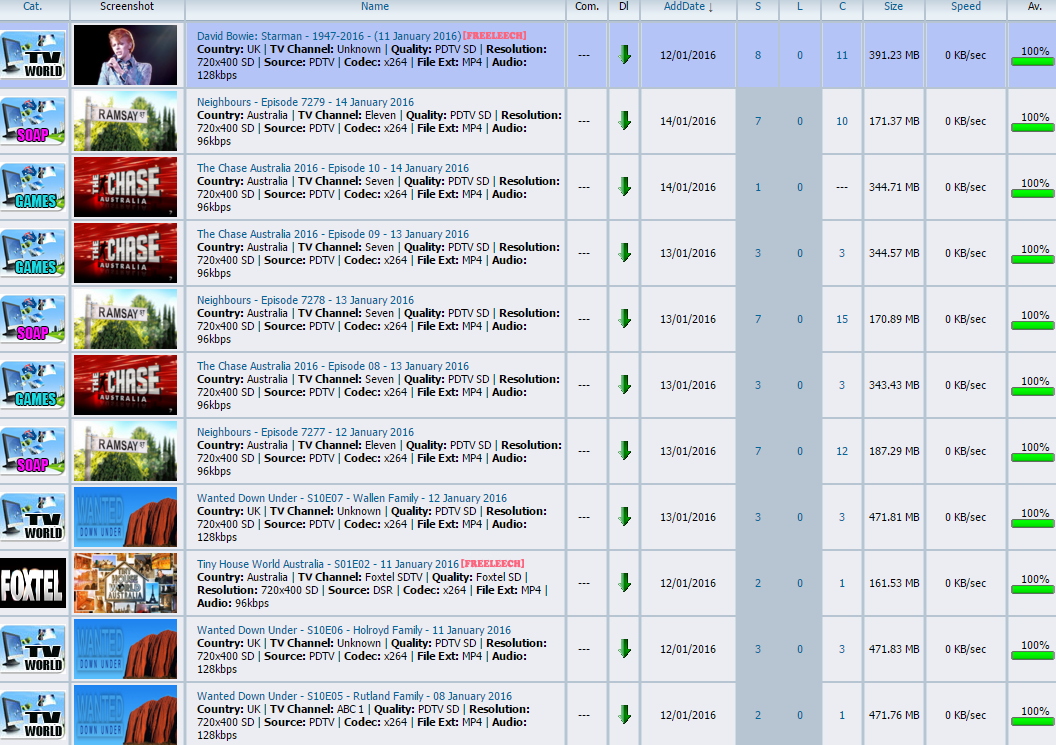Image resolution: width=1056 pixels, height=745 pixels.
Task: Download Wanted Down Under S10E07 green arrow
Action: tap(624, 517)
